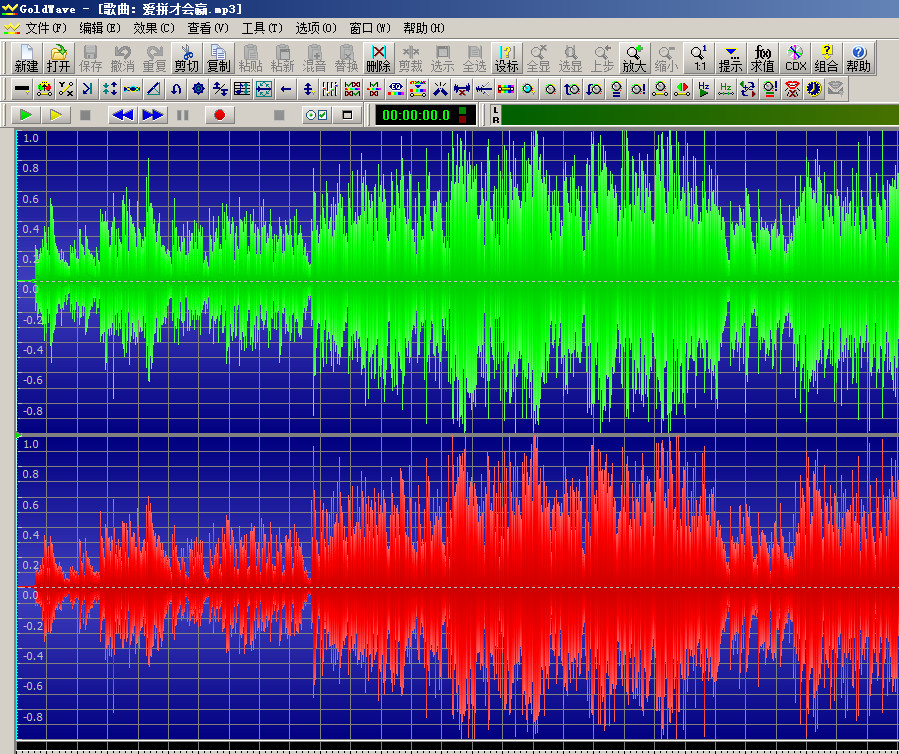Copy selection with the 复制 button
The width and height of the screenshot is (899, 754).
[x=218, y=58]
